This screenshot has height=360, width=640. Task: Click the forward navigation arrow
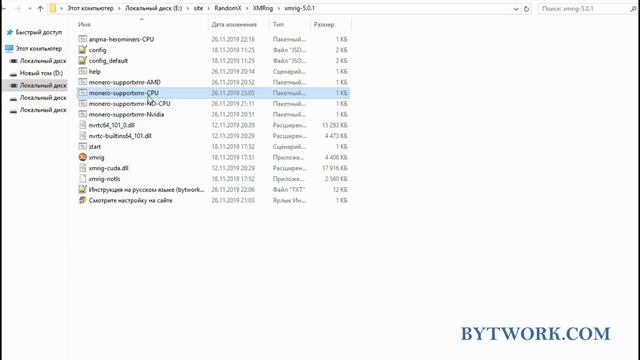pos(18,9)
